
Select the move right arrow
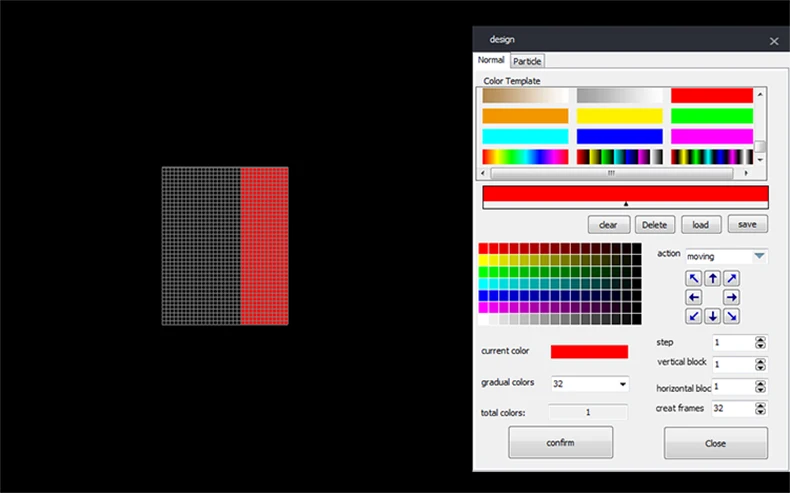[x=732, y=298]
